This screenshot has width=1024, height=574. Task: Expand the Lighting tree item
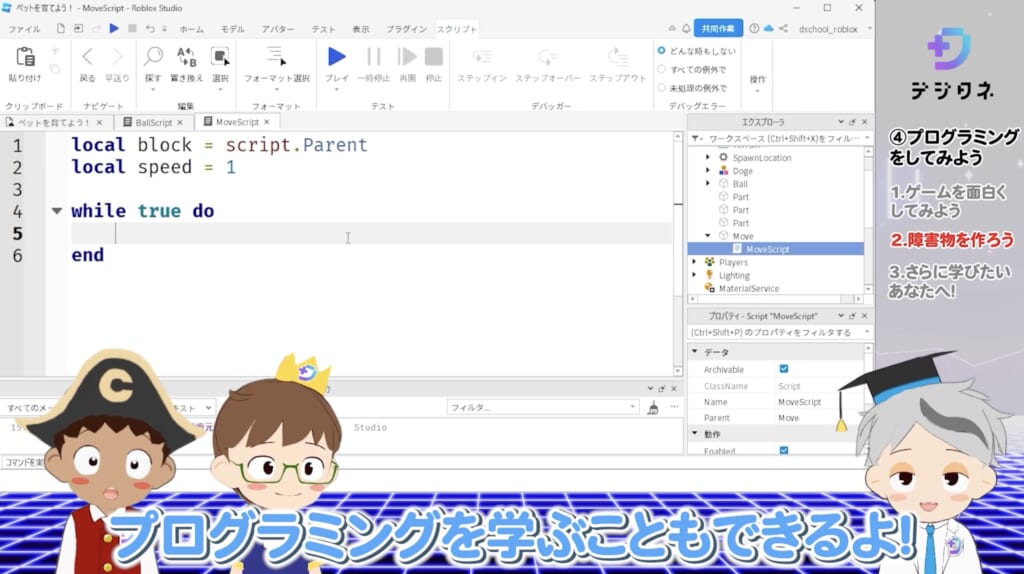coord(695,275)
